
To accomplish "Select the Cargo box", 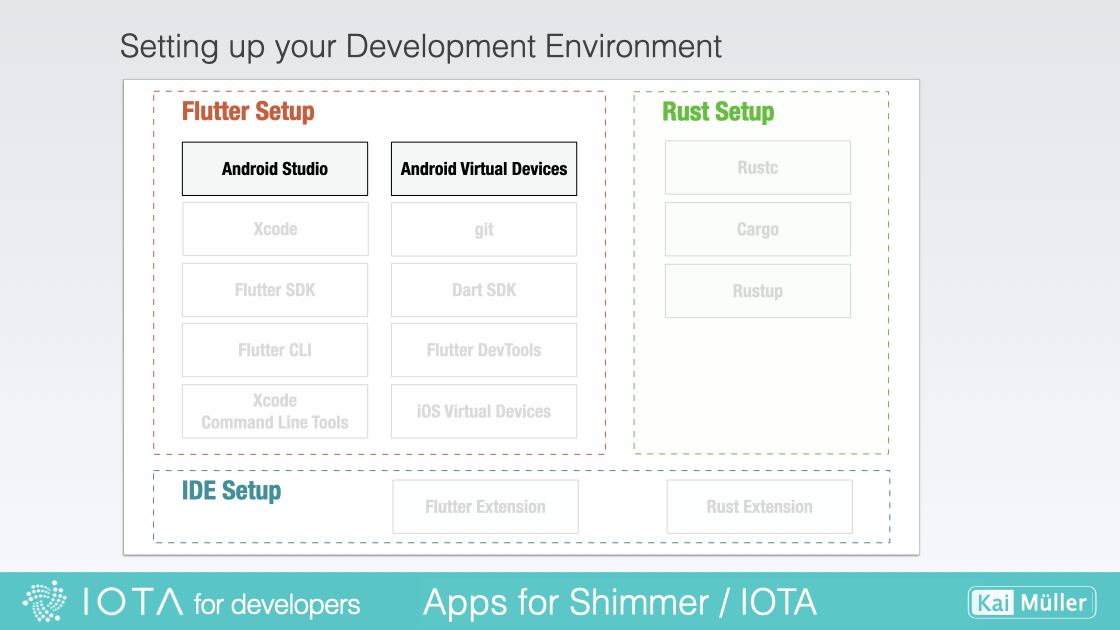I will coord(758,229).
